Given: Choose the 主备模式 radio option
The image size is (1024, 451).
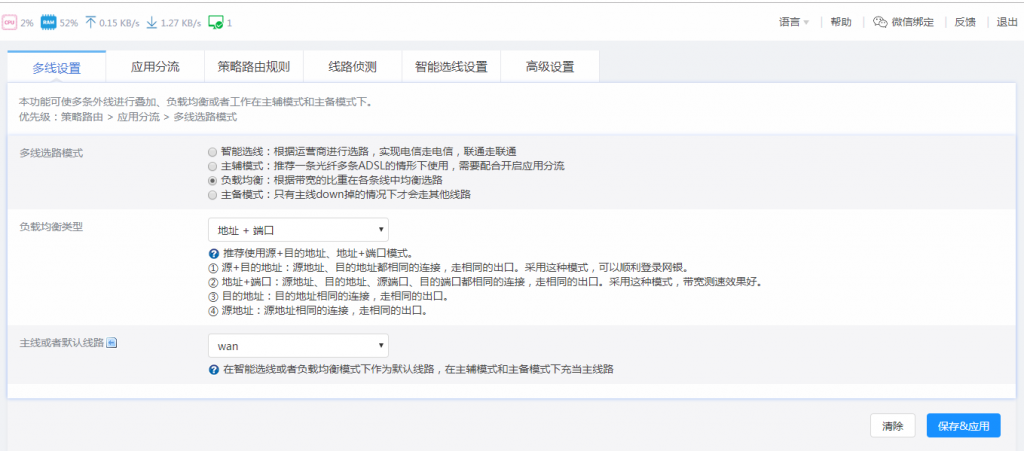Looking at the screenshot, I should pyautogui.click(x=211, y=195).
